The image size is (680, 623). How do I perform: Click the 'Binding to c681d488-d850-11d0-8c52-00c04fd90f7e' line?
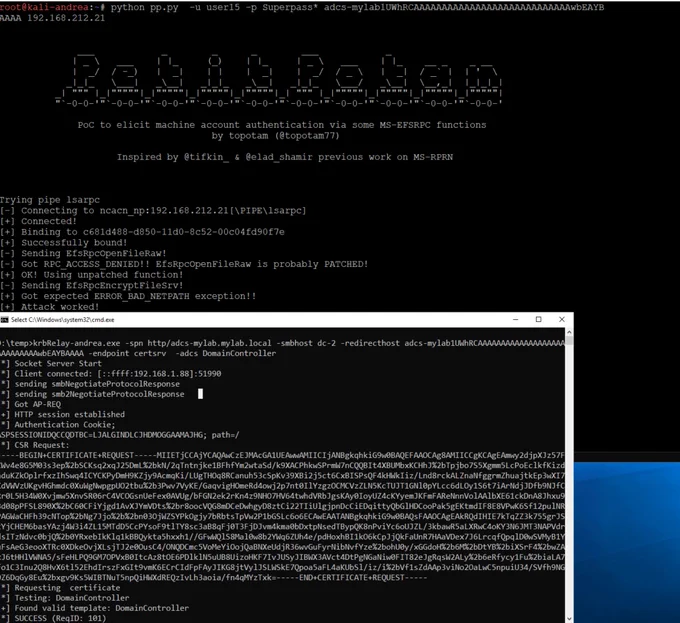(x=142, y=232)
